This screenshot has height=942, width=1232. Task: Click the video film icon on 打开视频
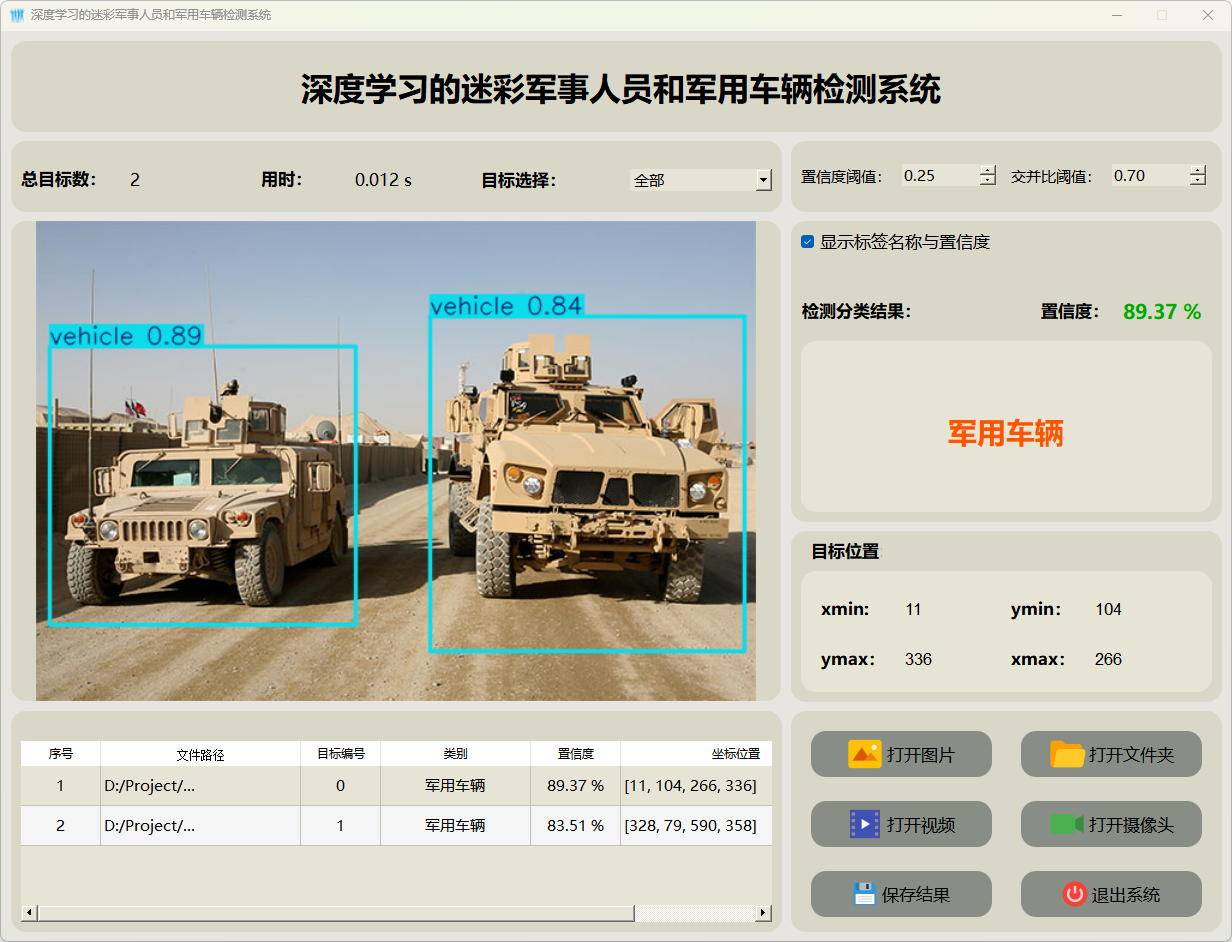(x=864, y=824)
